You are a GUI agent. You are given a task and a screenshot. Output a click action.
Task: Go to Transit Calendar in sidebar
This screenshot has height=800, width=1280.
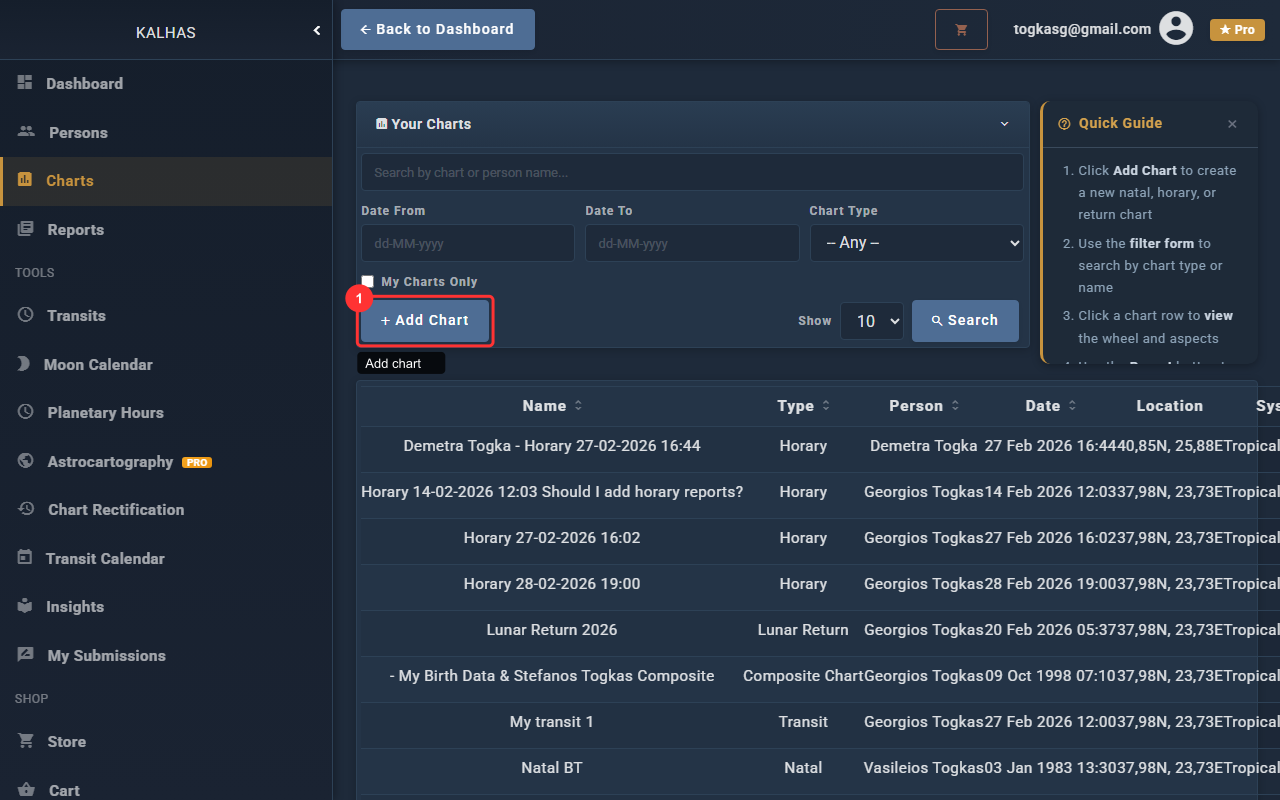coord(105,558)
